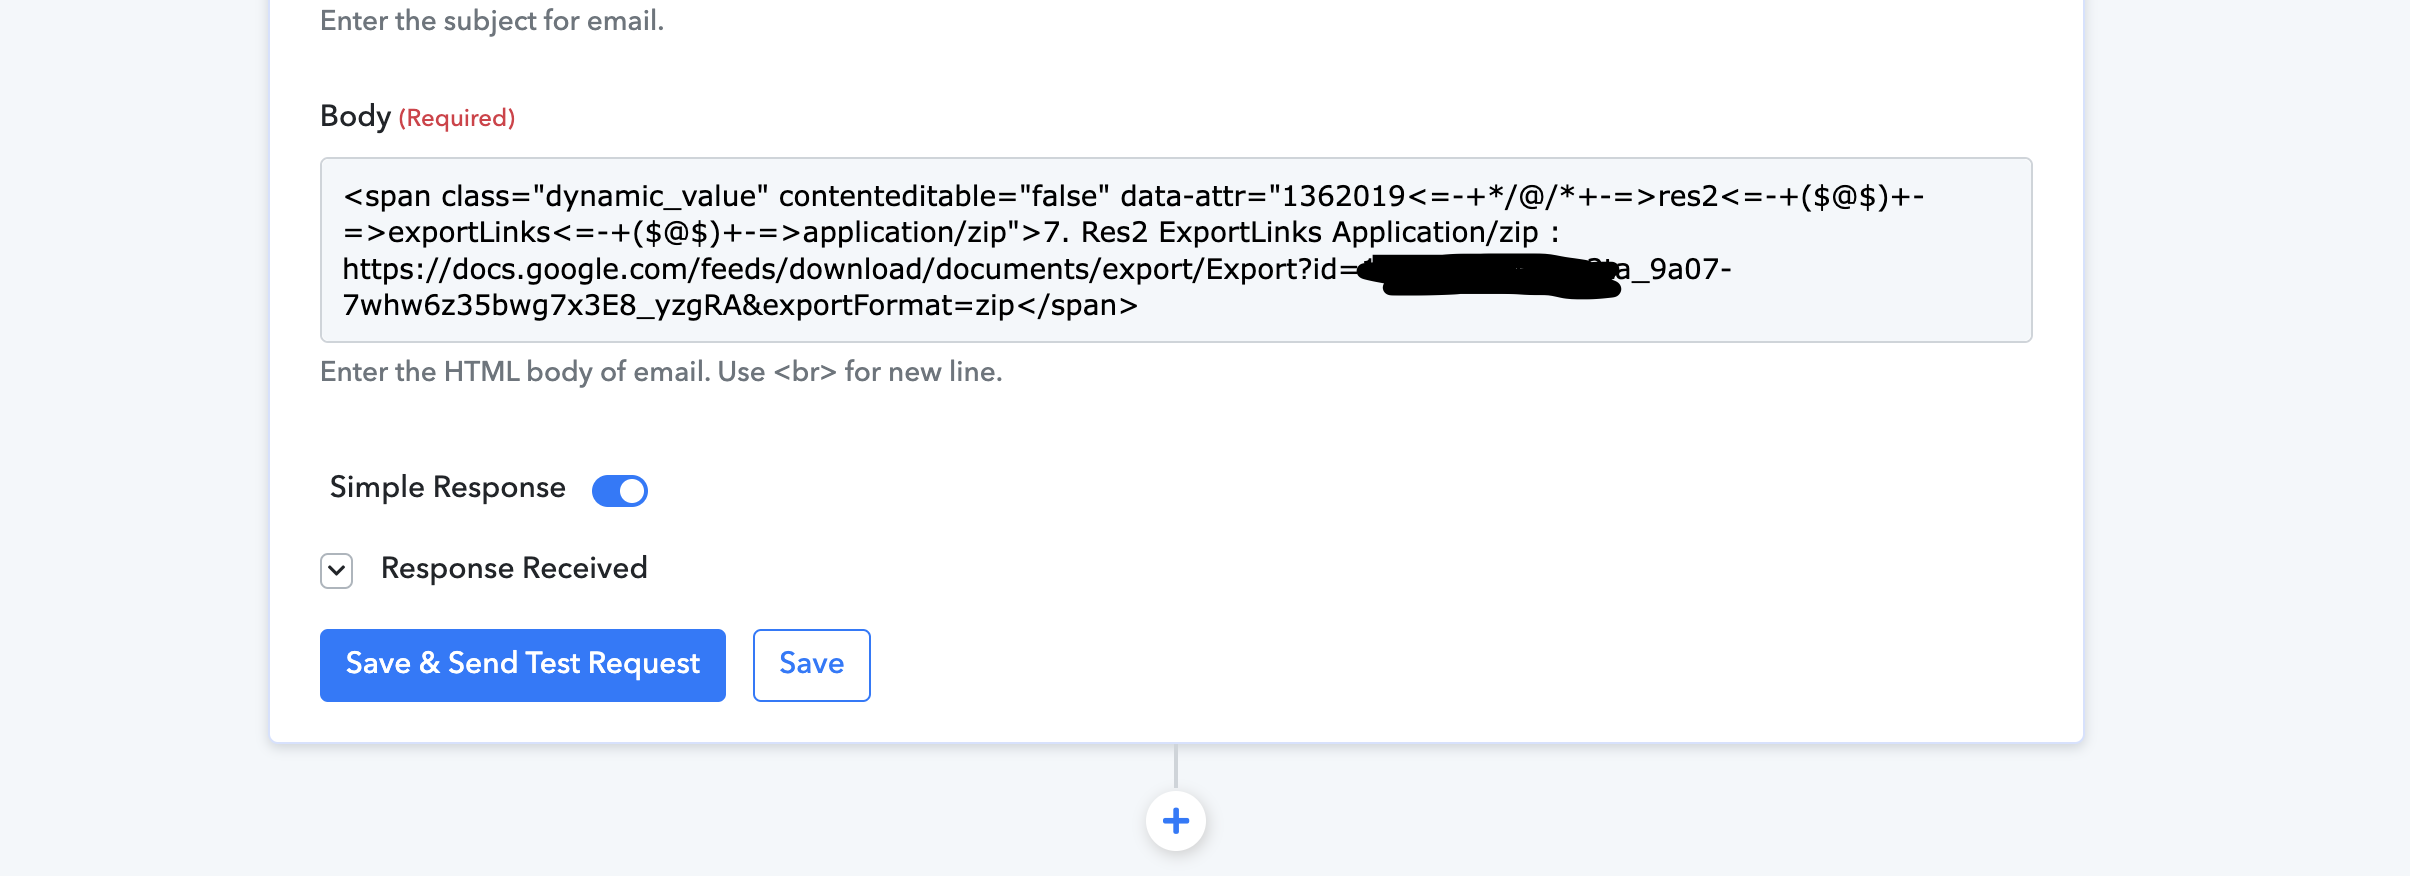Click the blacked-out ID scribble in body
2410x876 pixels.
click(1490, 275)
